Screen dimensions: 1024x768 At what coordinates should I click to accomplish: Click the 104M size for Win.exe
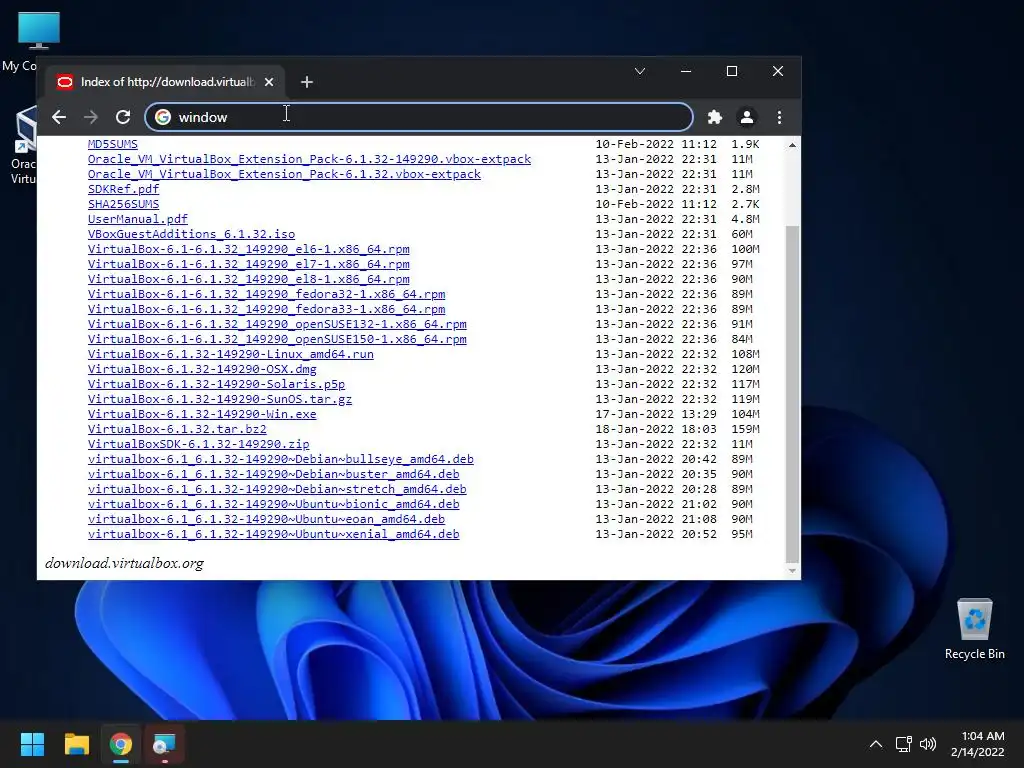coord(745,414)
